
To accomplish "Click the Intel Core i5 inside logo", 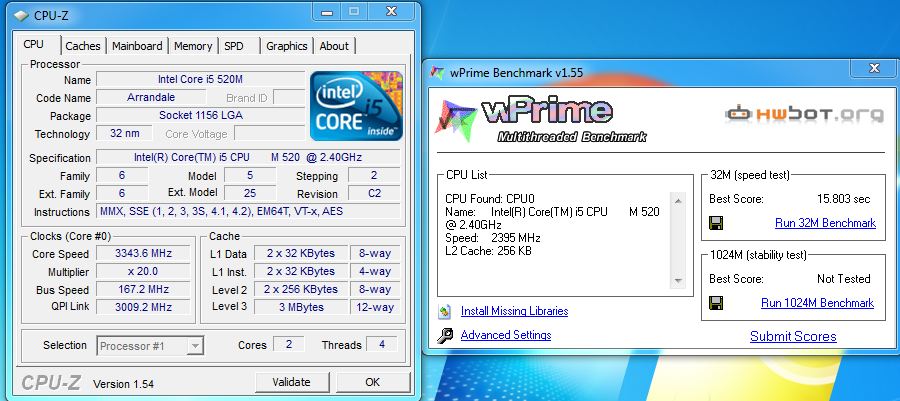I will pos(356,106).
